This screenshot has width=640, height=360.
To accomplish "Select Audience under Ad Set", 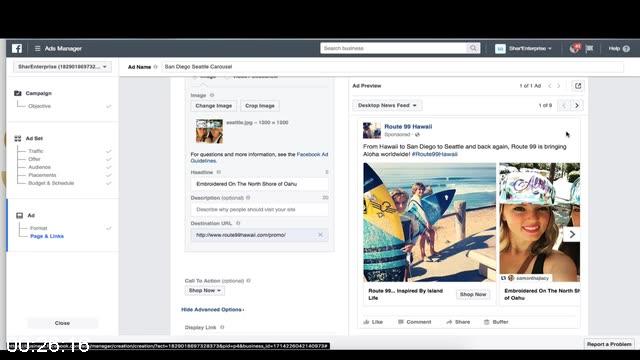I will [40, 167].
